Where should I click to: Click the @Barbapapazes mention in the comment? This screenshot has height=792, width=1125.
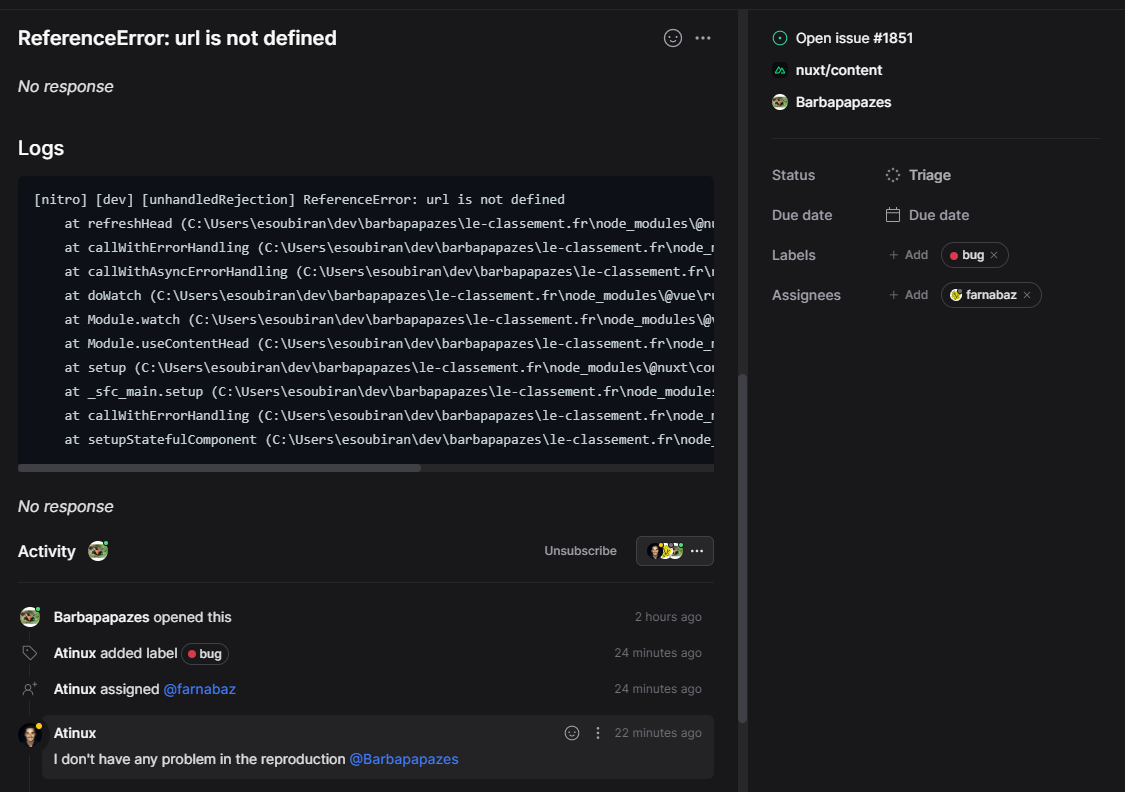pyautogui.click(x=403, y=759)
